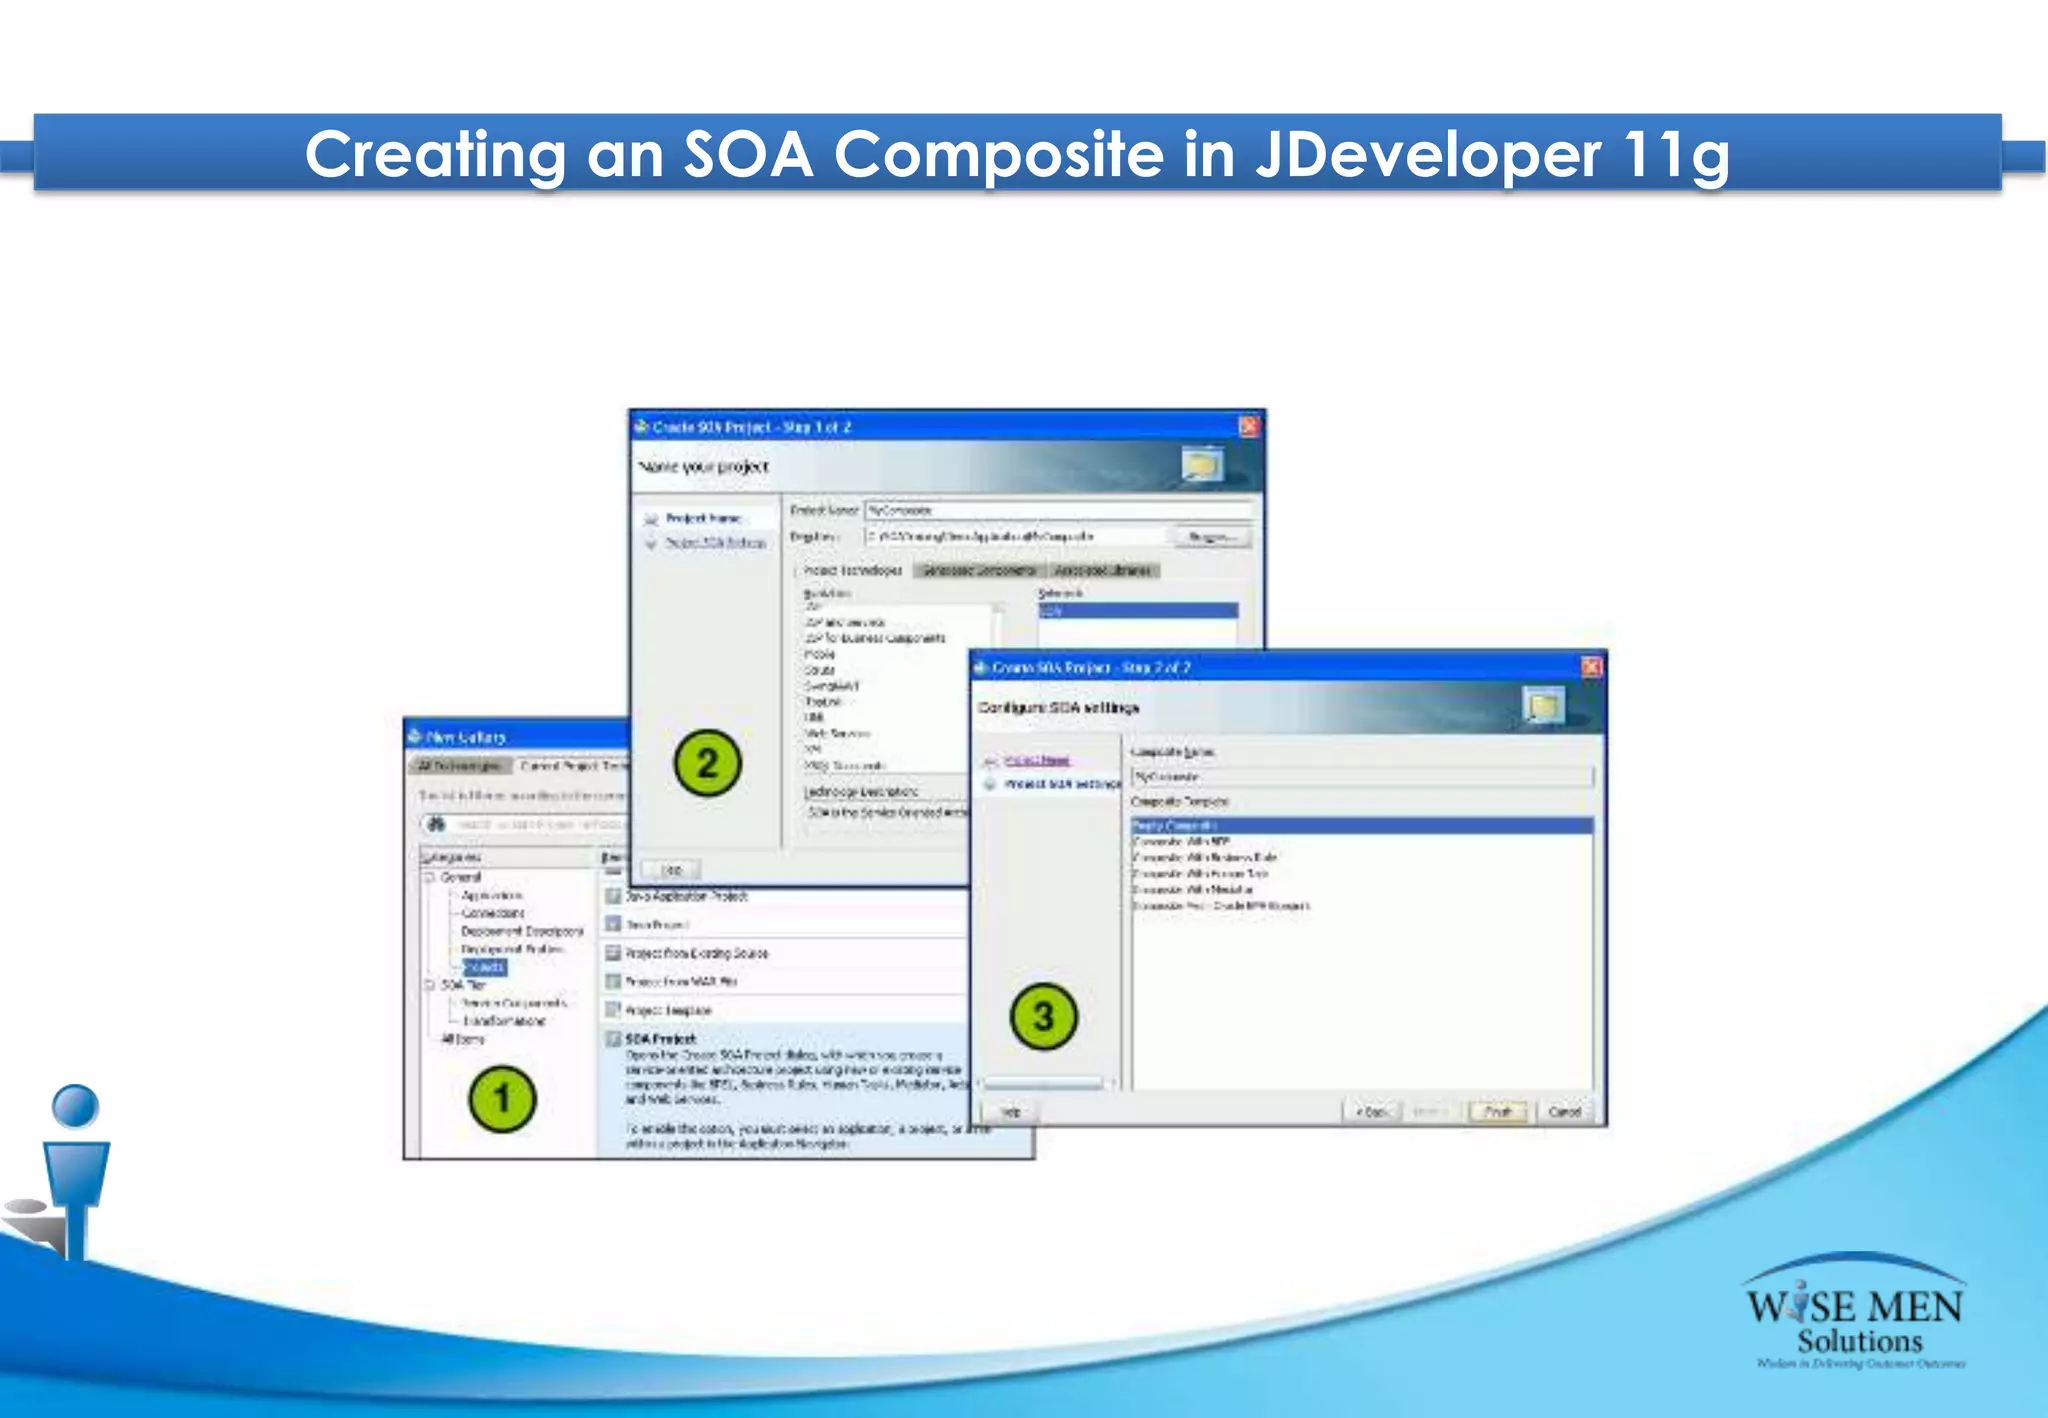This screenshot has height=1418, width=2048.
Task: Click the folder icon in Step 2 header
Action: tap(1543, 705)
